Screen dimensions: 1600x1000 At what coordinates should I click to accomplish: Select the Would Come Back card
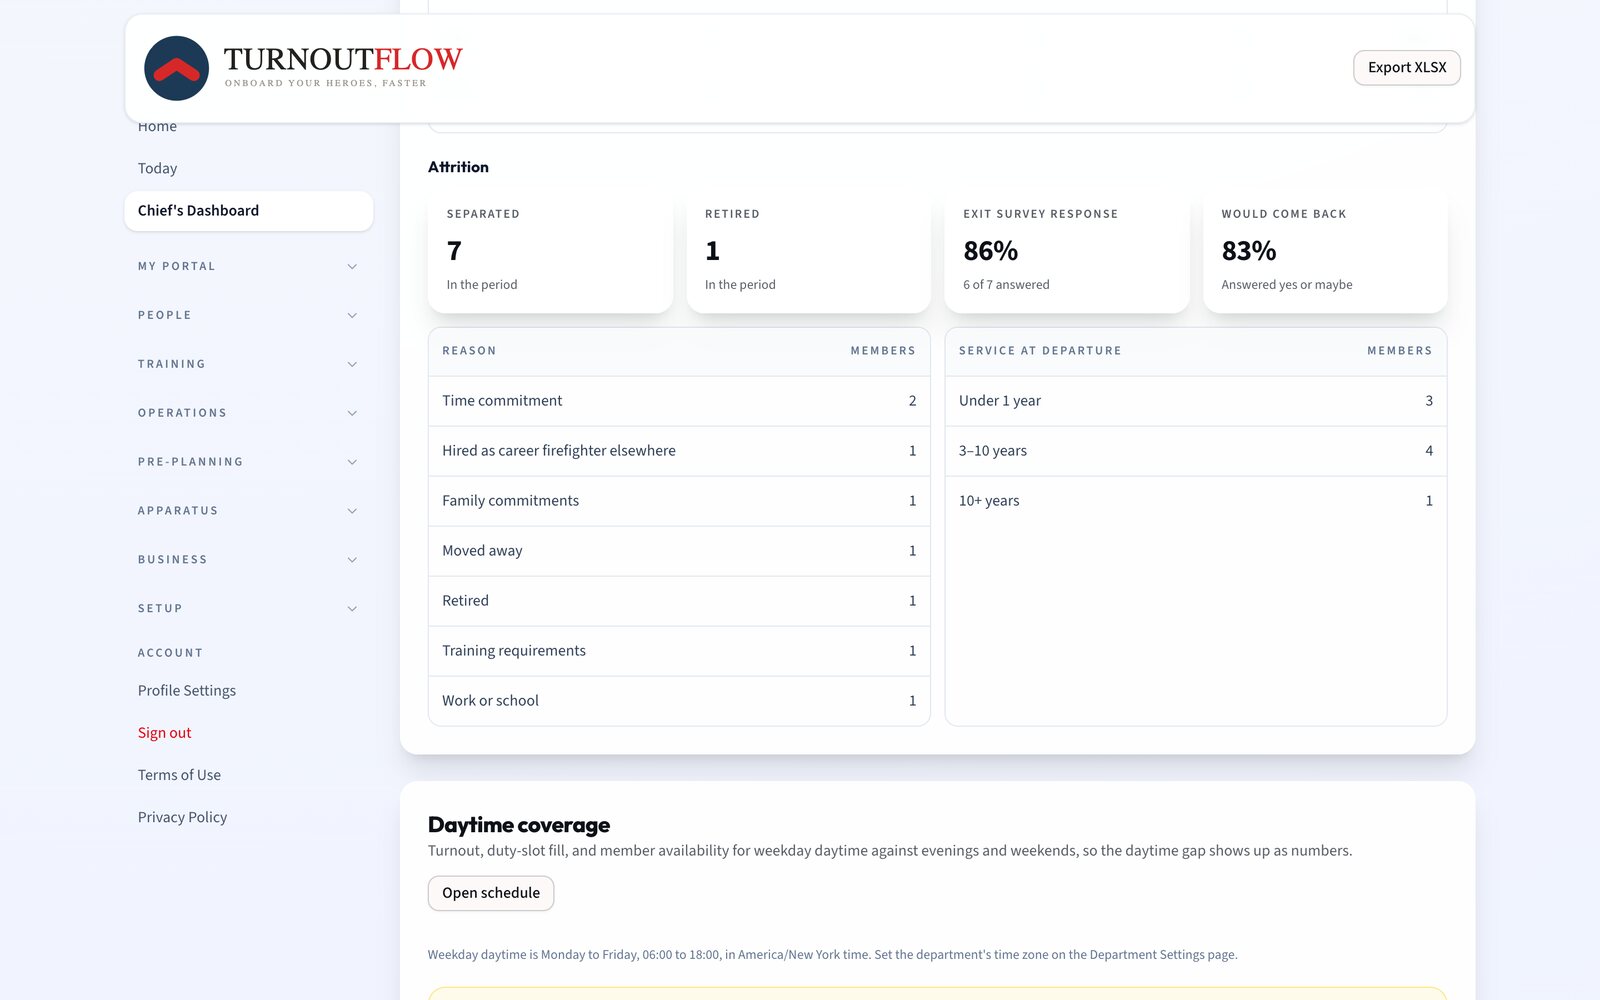1325,251
